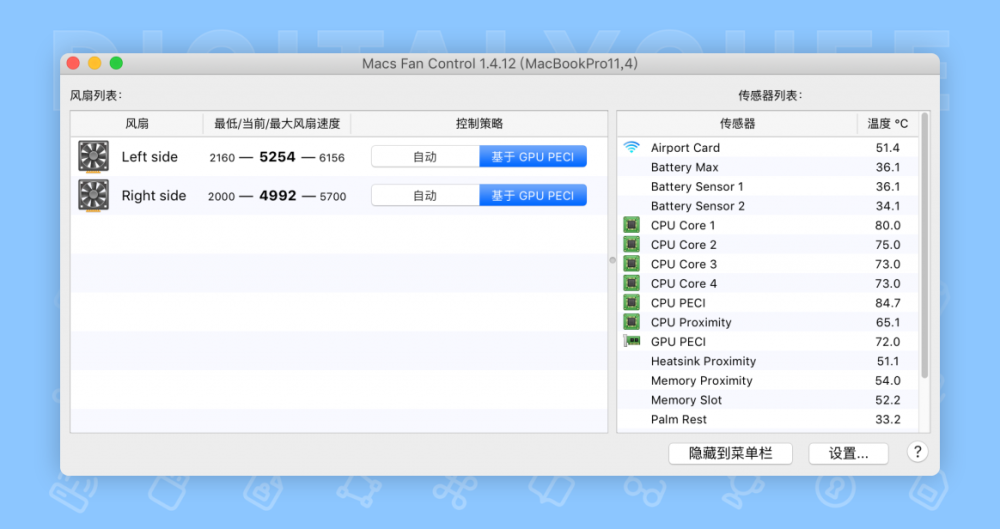This screenshot has height=529, width=1000.
Task: Set Left side fan to 自动
Action: (425, 157)
